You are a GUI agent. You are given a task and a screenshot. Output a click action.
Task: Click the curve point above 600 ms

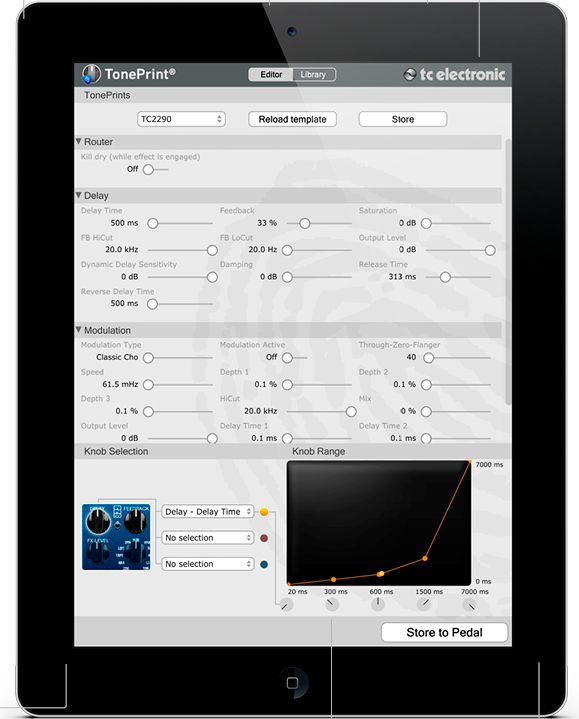point(380,574)
